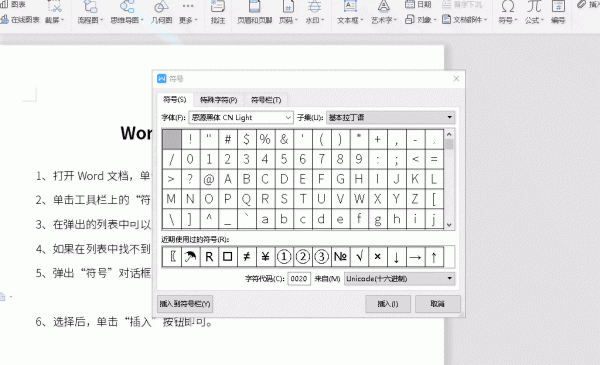Insert 日期 date from ribbon

[x=418, y=4]
